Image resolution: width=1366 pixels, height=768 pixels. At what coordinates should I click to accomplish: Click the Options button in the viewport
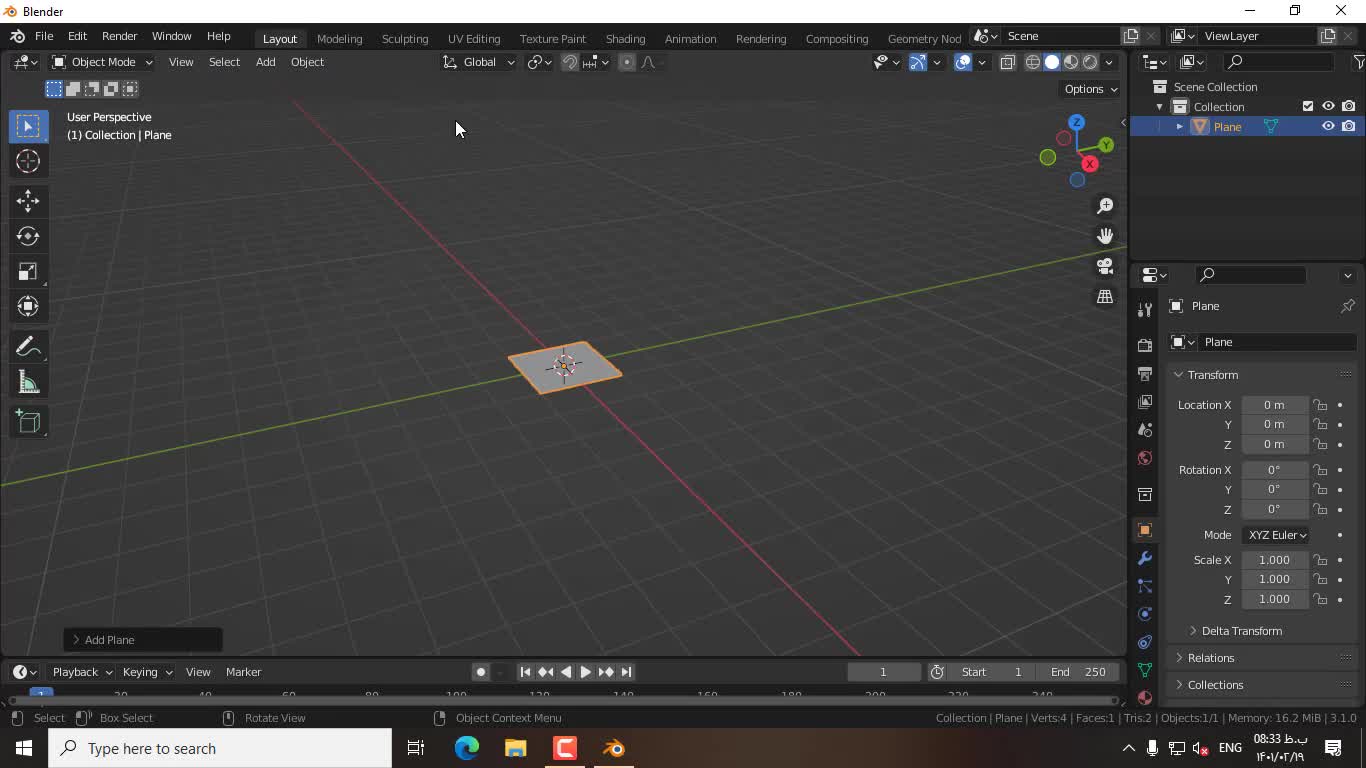coord(1090,89)
